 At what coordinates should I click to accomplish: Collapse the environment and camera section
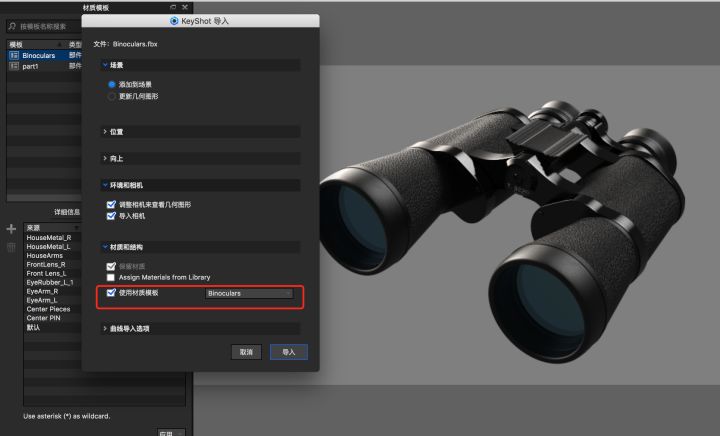click(x=201, y=185)
